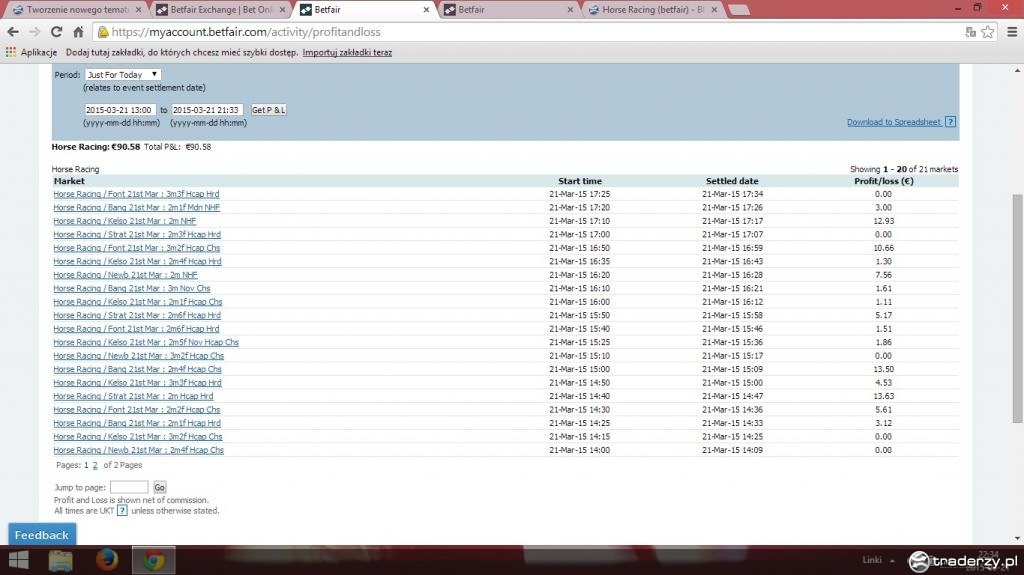Open Strat 21st Mar 2m6f Hcap Hrd market

[137, 315]
